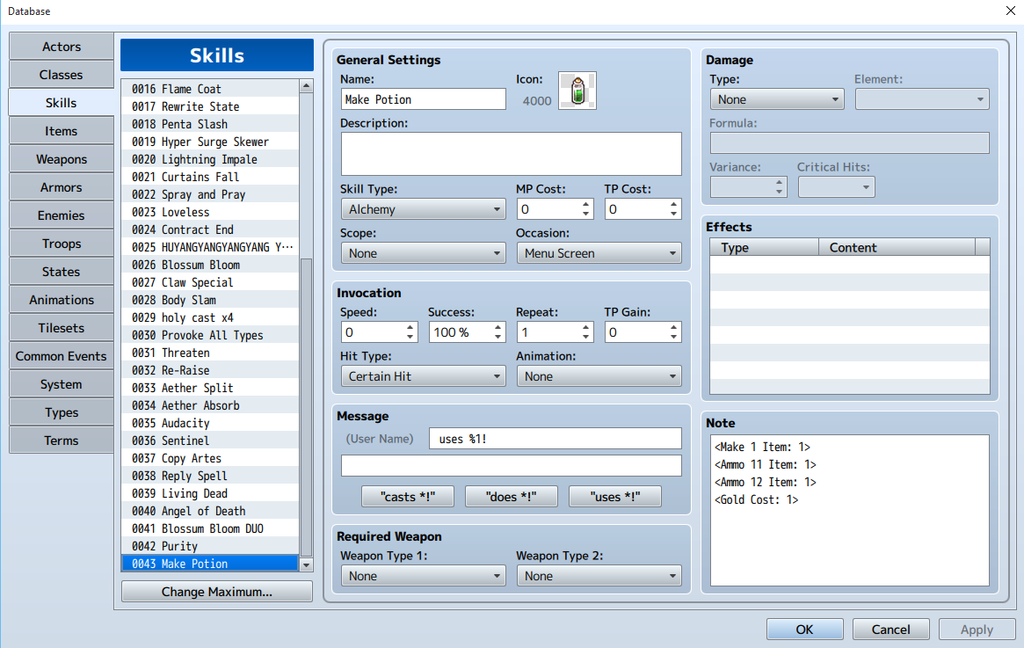The width and height of the screenshot is (1024, 648).
Task: Open the Occasion dropdown
Action: click(x=598, y=253)
